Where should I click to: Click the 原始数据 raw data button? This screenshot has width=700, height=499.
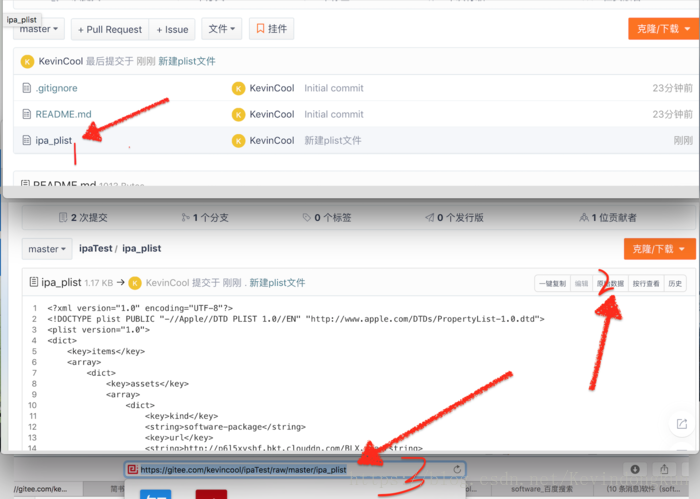point(610,283)
